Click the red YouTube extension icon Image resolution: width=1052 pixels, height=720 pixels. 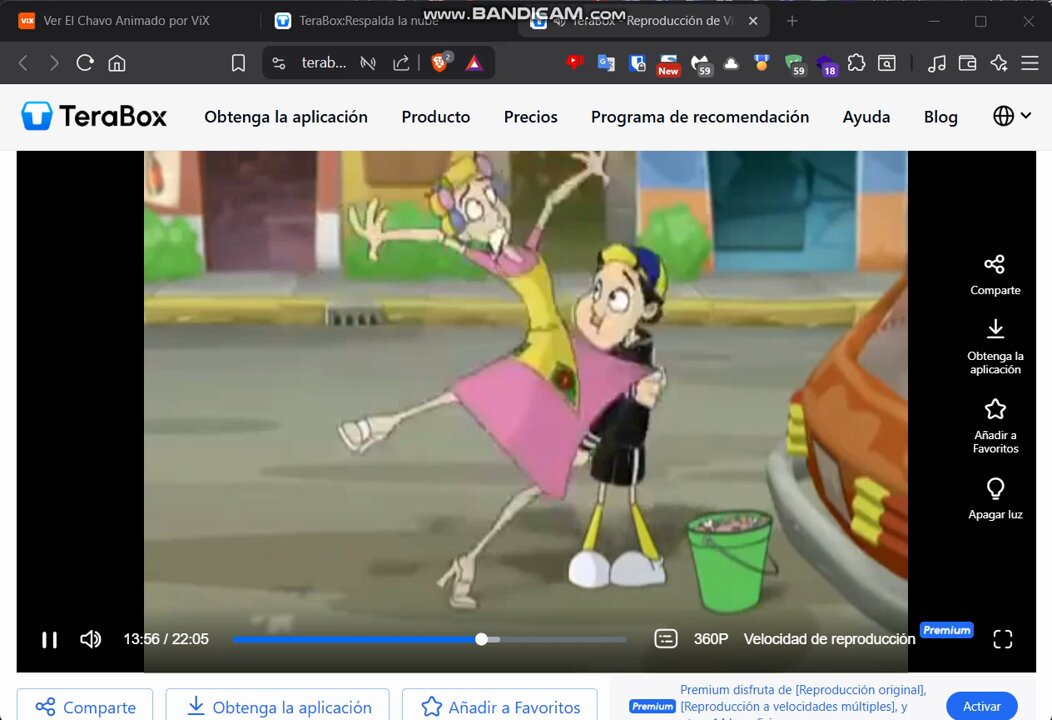pos(574,62)
